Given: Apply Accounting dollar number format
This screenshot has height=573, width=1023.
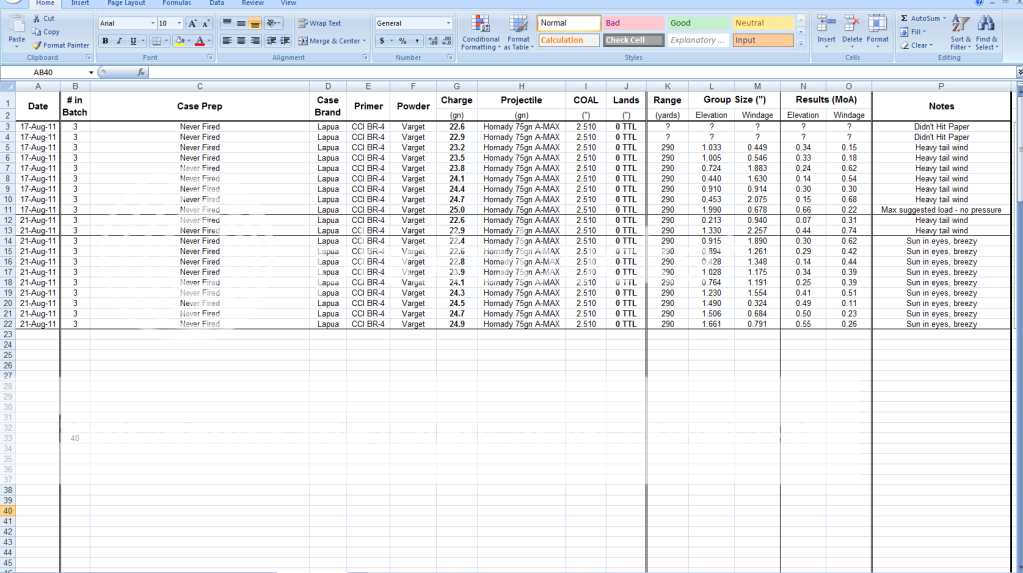Looking at the screenshot, I should pos(382,41).
